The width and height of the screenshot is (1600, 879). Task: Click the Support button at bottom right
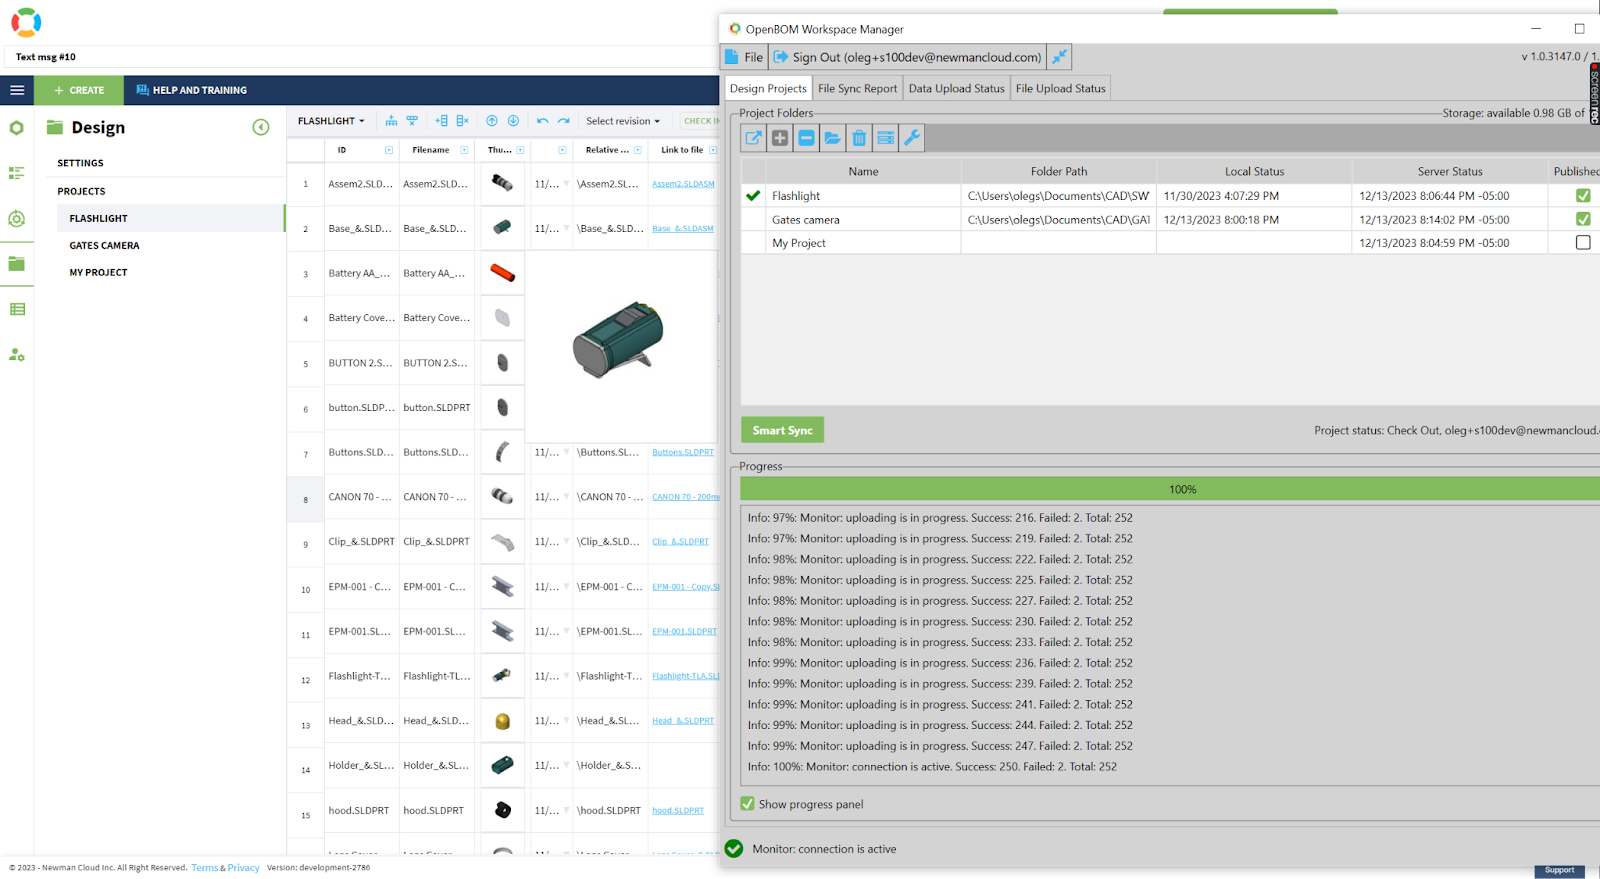[x=1559, y=871]
